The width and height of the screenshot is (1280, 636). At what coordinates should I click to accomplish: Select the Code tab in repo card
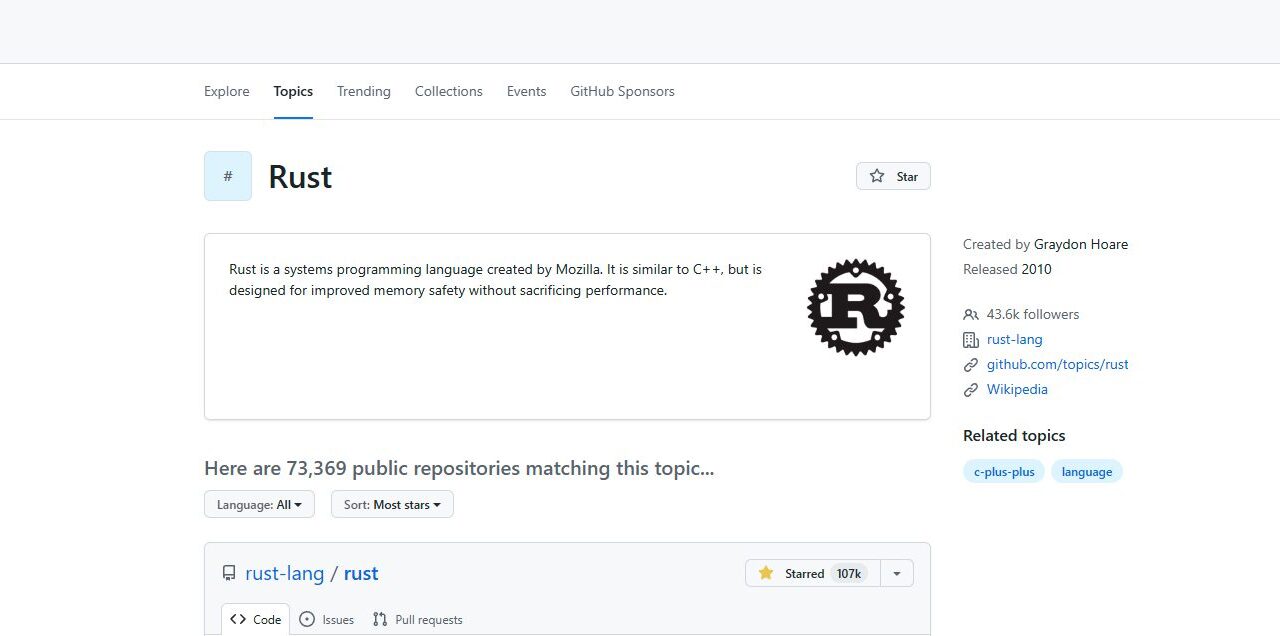tap(256, 619)
